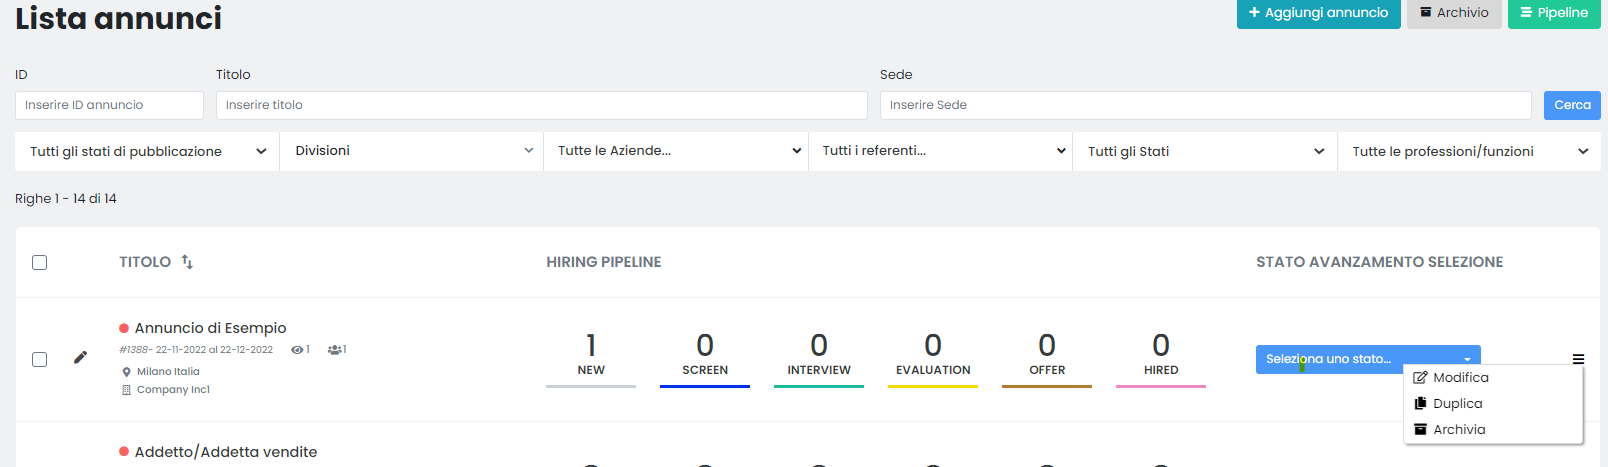Click the candidates group icon under Annuncio di Esempio

click(x=334, y=350)
